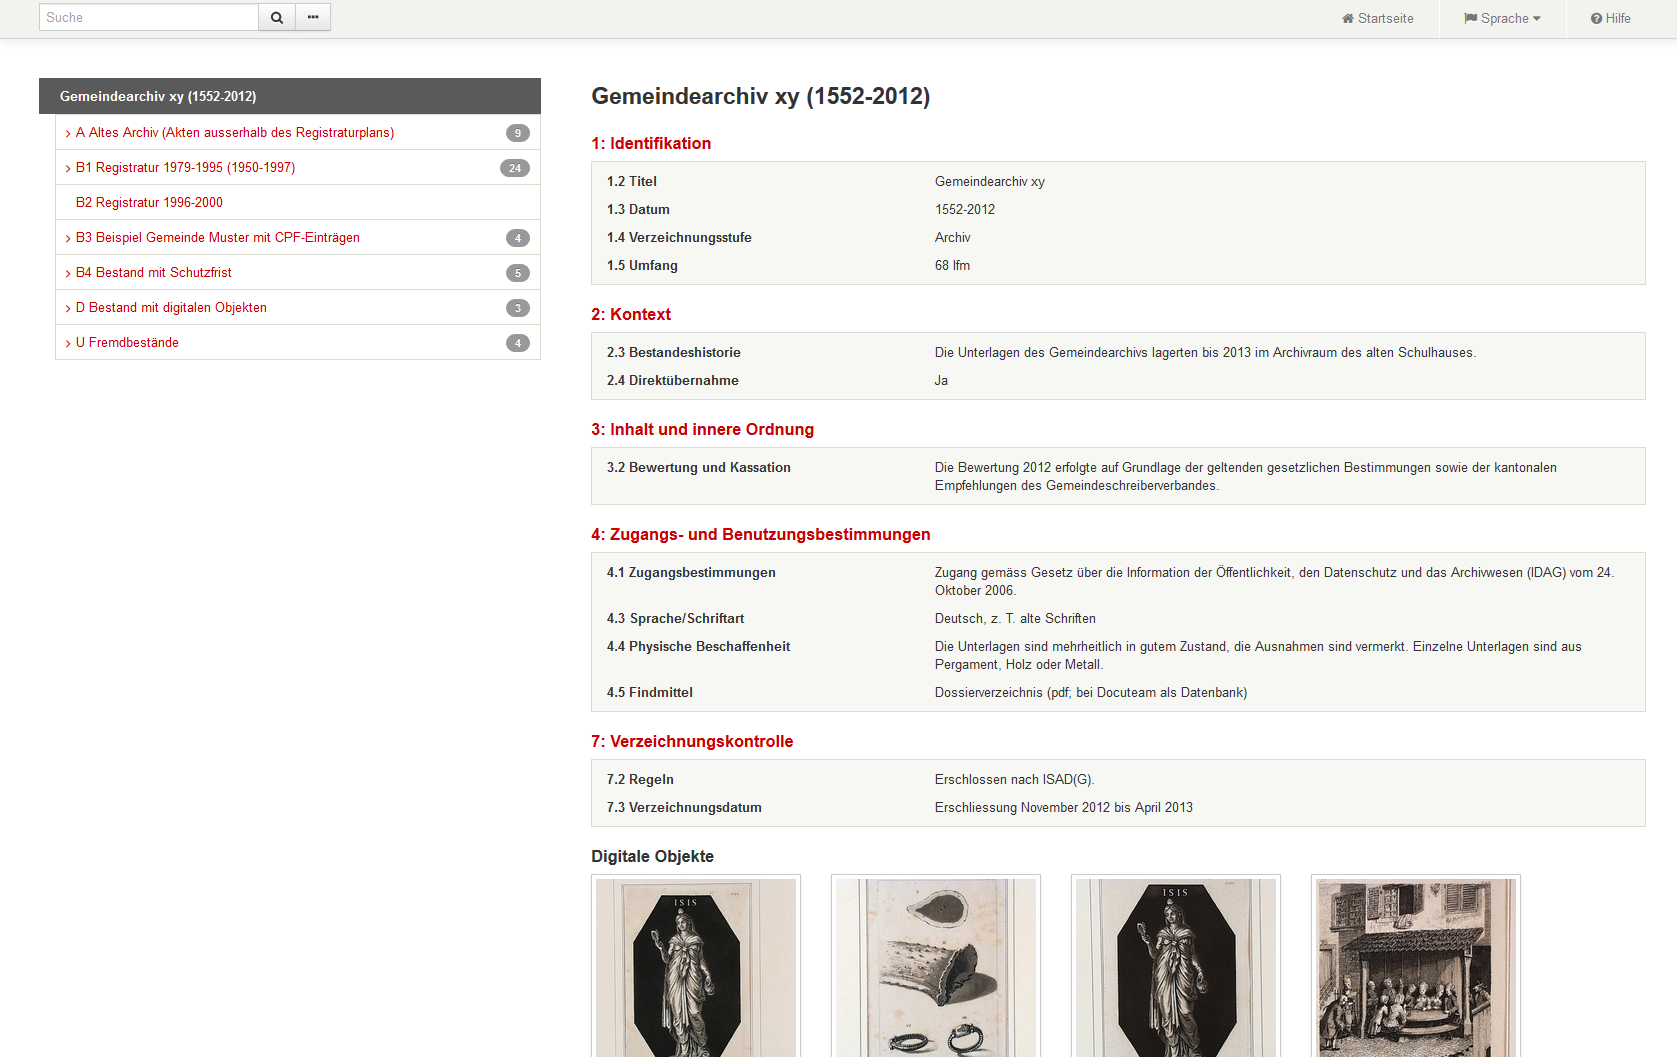Open the Sprache language dropdown

(1502, 19)
